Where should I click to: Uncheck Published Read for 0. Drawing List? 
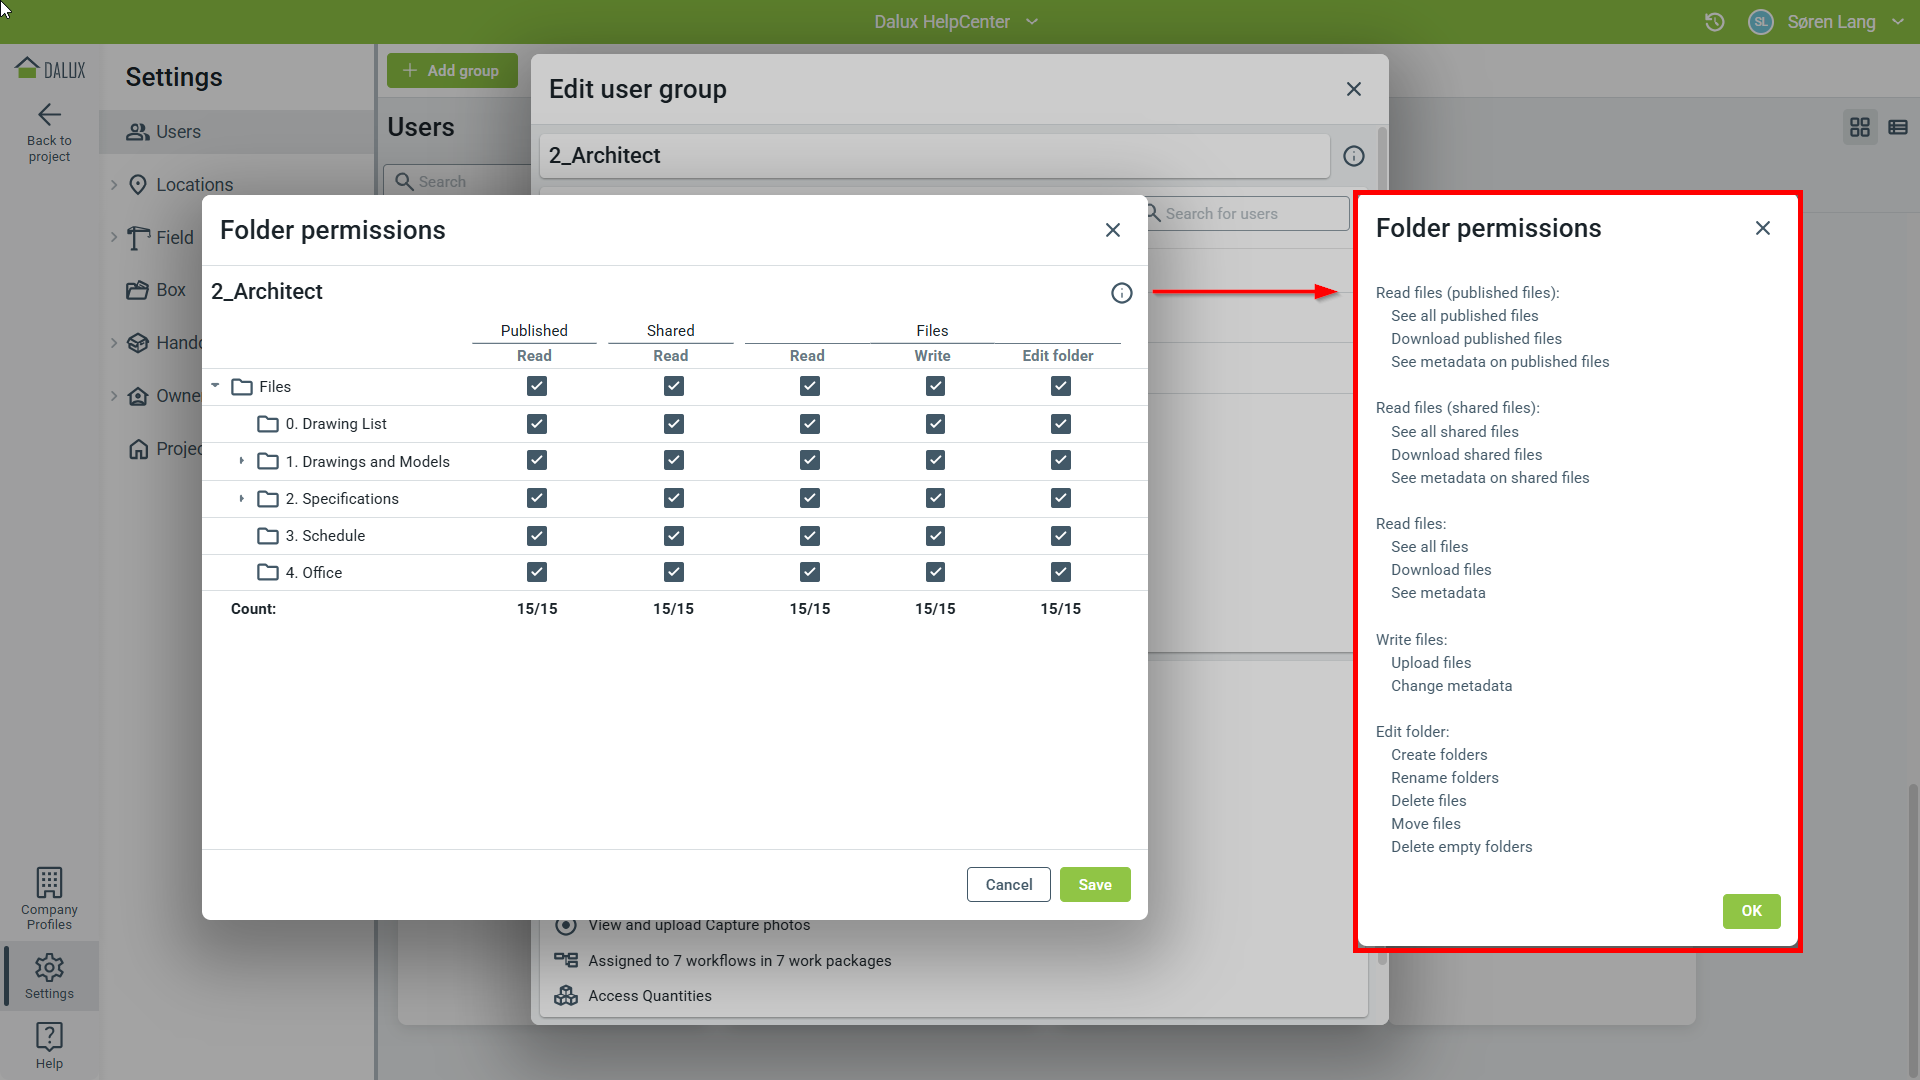pyautogui.click(x=537, y=424)
